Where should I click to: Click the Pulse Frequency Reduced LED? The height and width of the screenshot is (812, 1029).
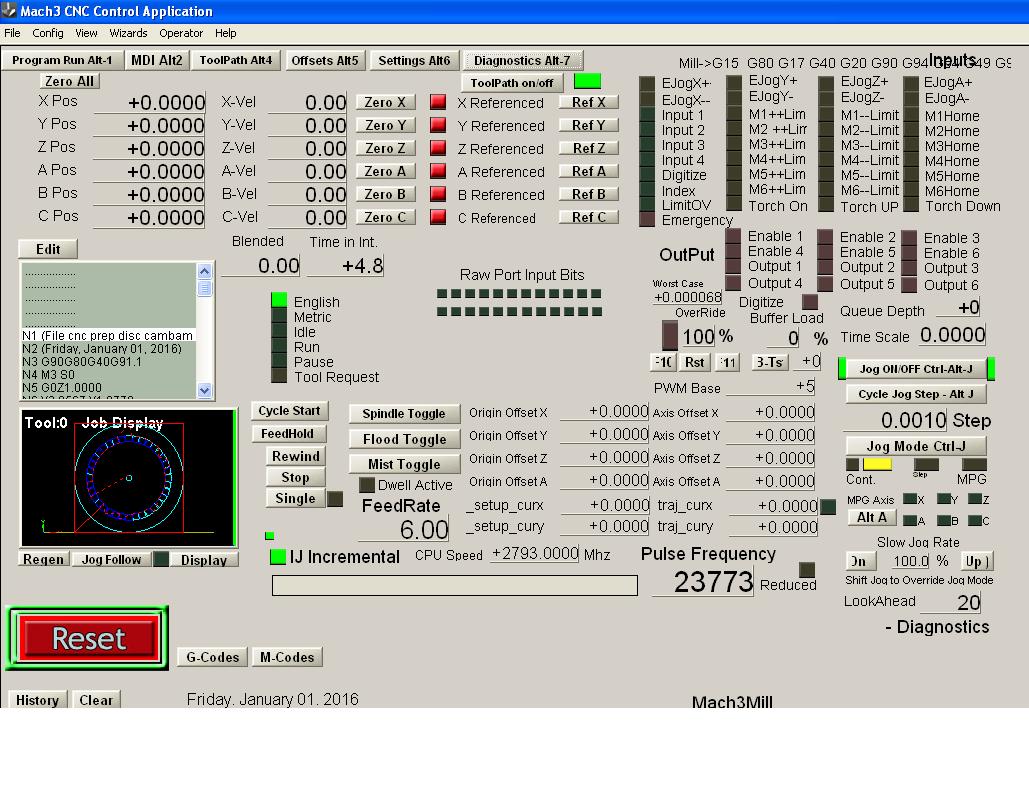click(807, 569)
